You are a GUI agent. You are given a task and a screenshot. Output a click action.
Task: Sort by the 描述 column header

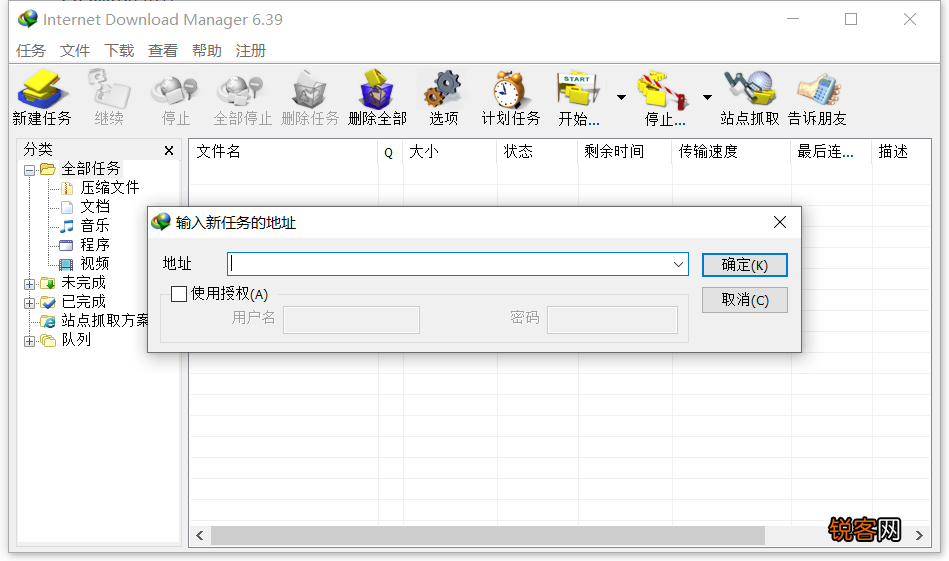901,151
